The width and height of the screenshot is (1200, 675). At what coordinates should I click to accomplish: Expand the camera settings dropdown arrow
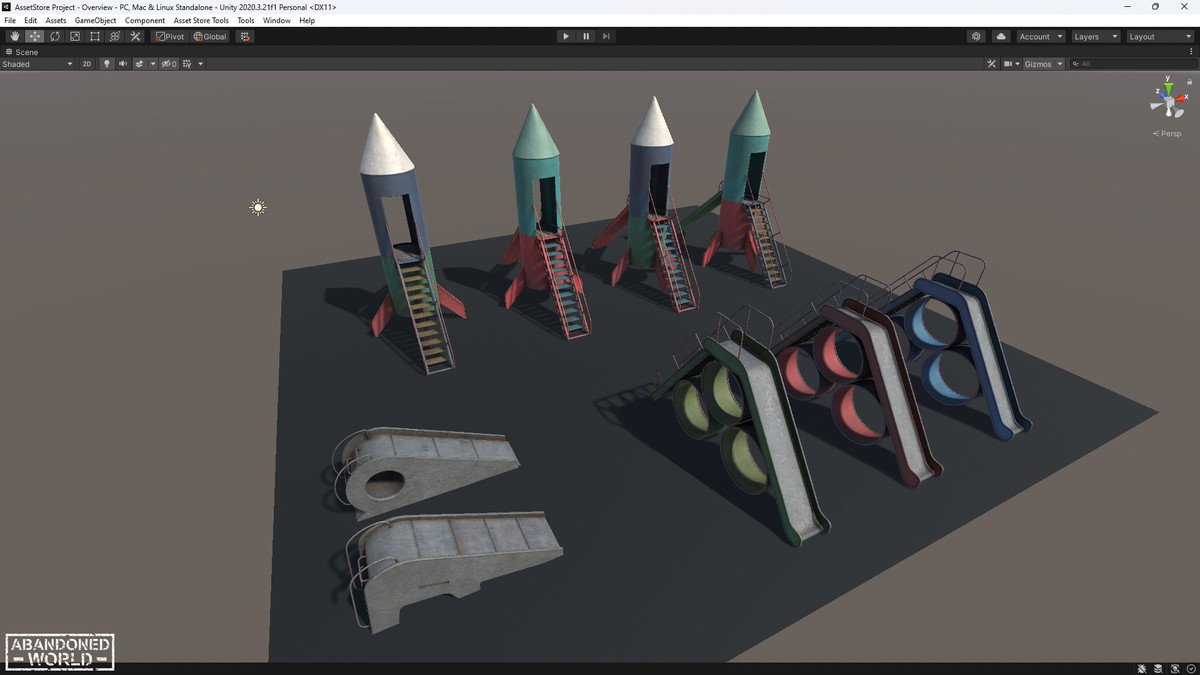1018,64
